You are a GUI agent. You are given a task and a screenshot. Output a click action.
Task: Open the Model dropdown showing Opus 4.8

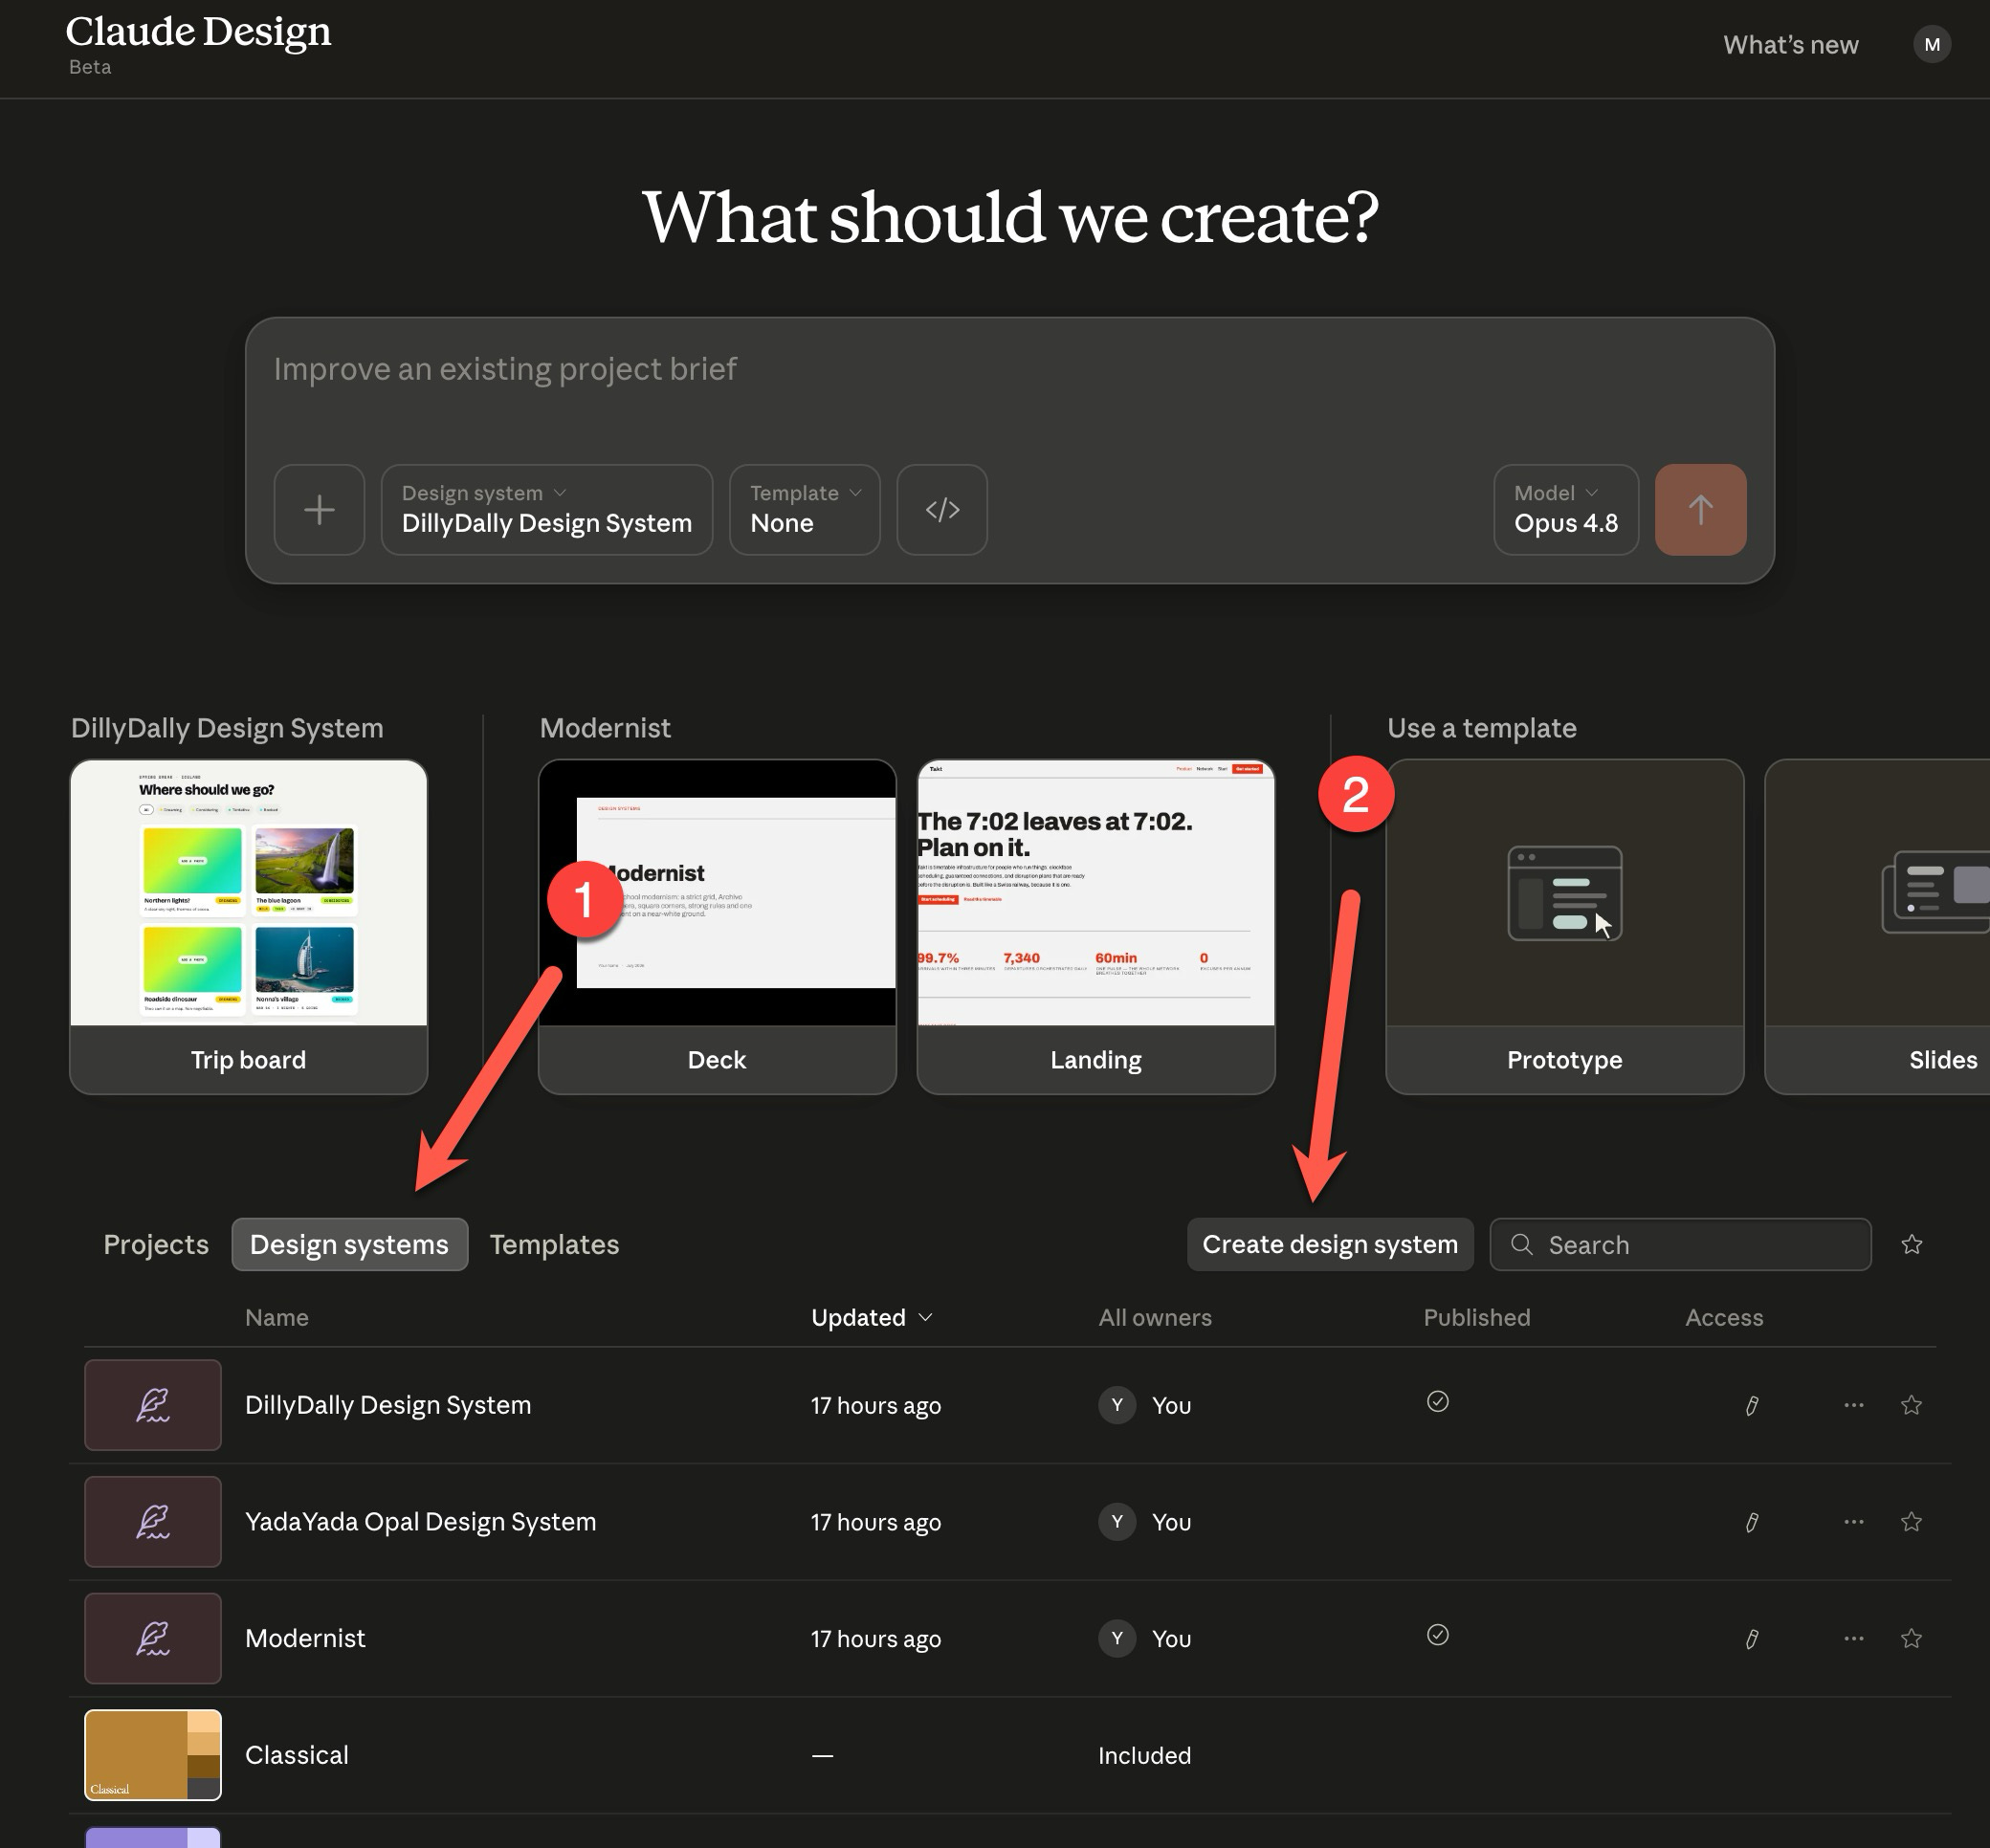coord(1566,510)
